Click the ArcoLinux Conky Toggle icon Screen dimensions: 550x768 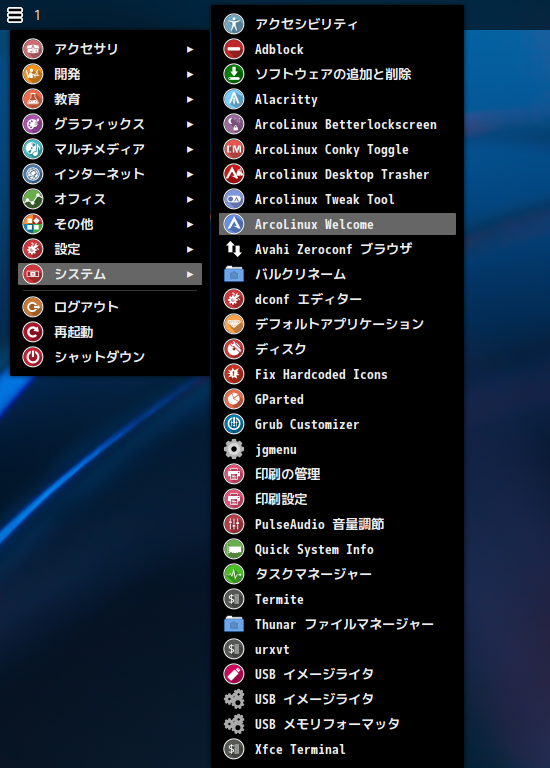tap(234, 149)
